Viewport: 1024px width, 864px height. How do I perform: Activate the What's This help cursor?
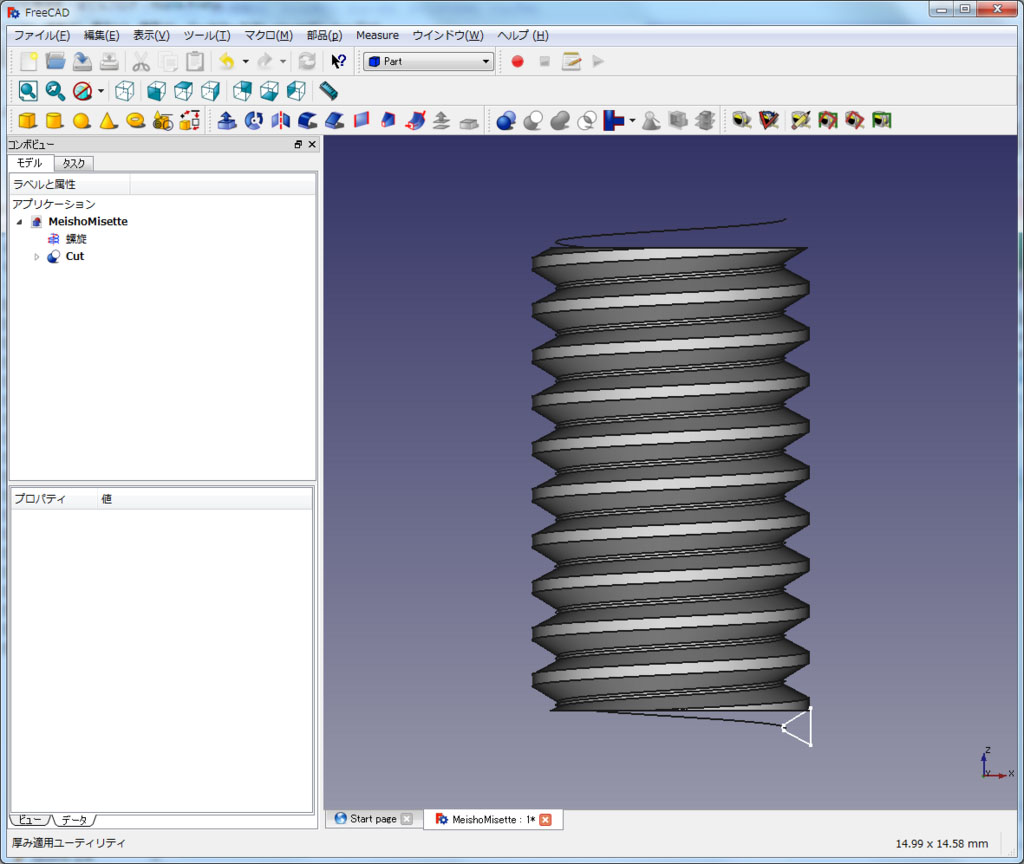tap(338, 61)
